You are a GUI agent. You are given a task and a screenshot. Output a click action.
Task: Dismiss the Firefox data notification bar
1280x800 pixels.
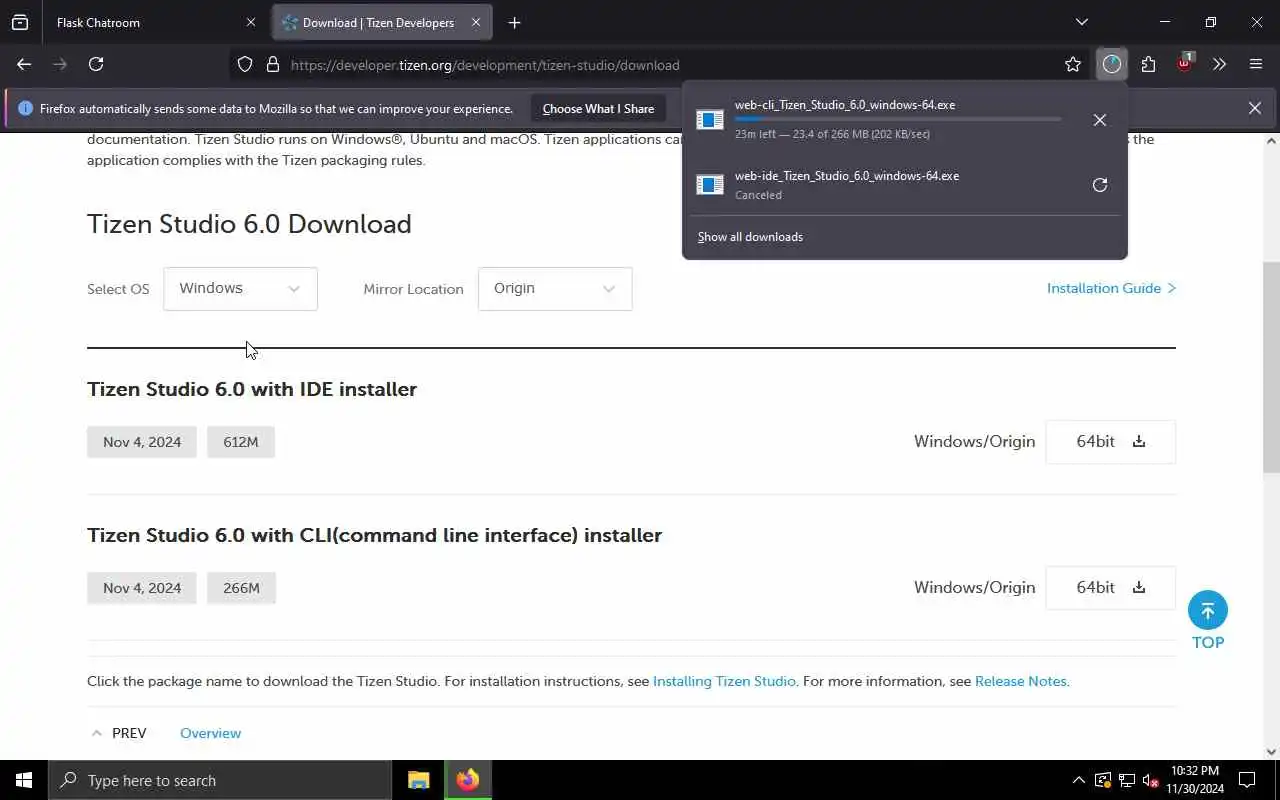pos(1255,108)
